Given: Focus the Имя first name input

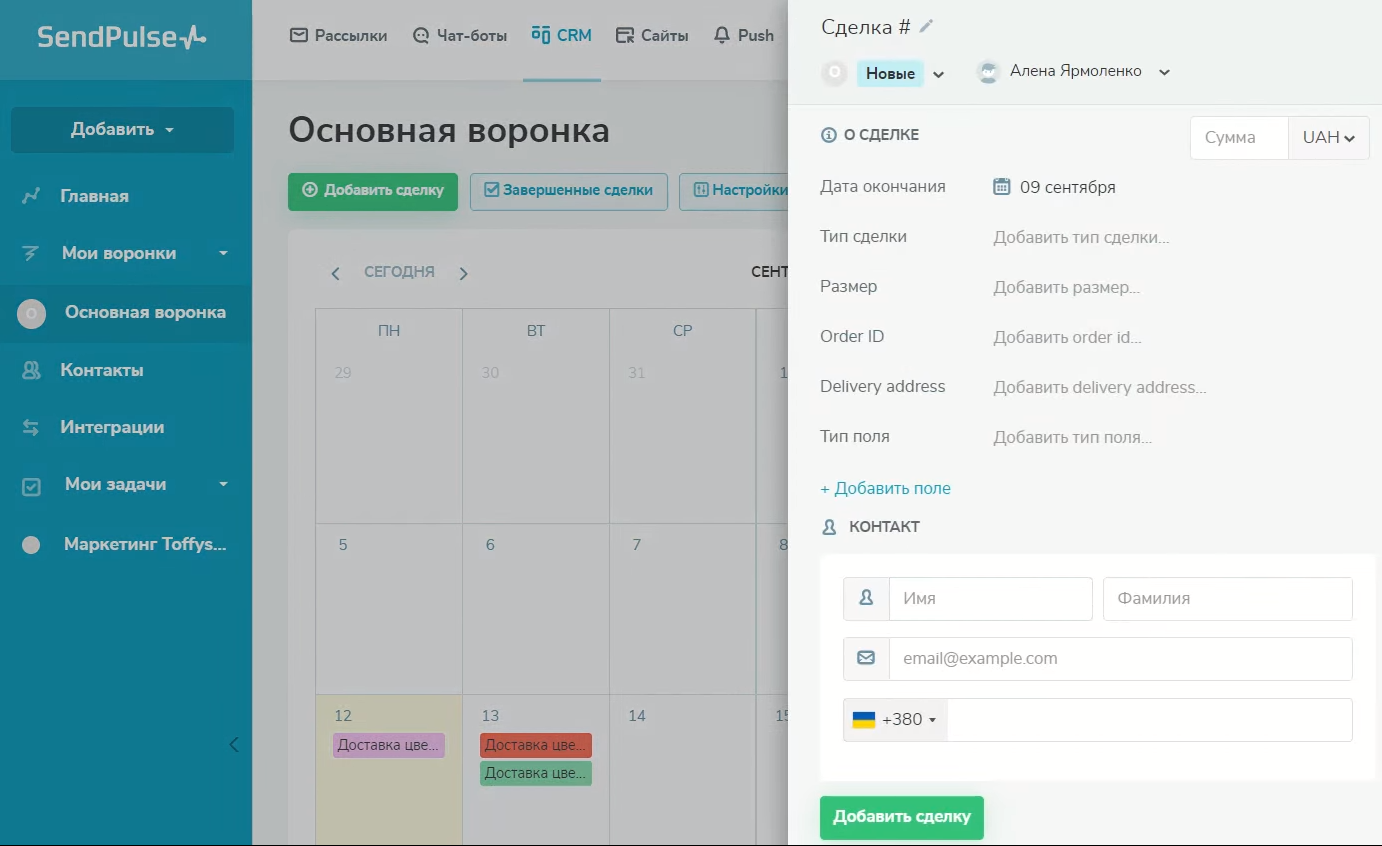Looking at the screenshot, I should pos(990,599).
